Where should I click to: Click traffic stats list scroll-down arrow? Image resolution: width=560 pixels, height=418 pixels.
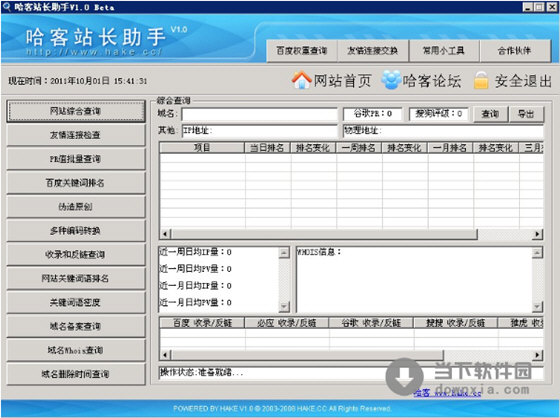(x=284, y=307)
